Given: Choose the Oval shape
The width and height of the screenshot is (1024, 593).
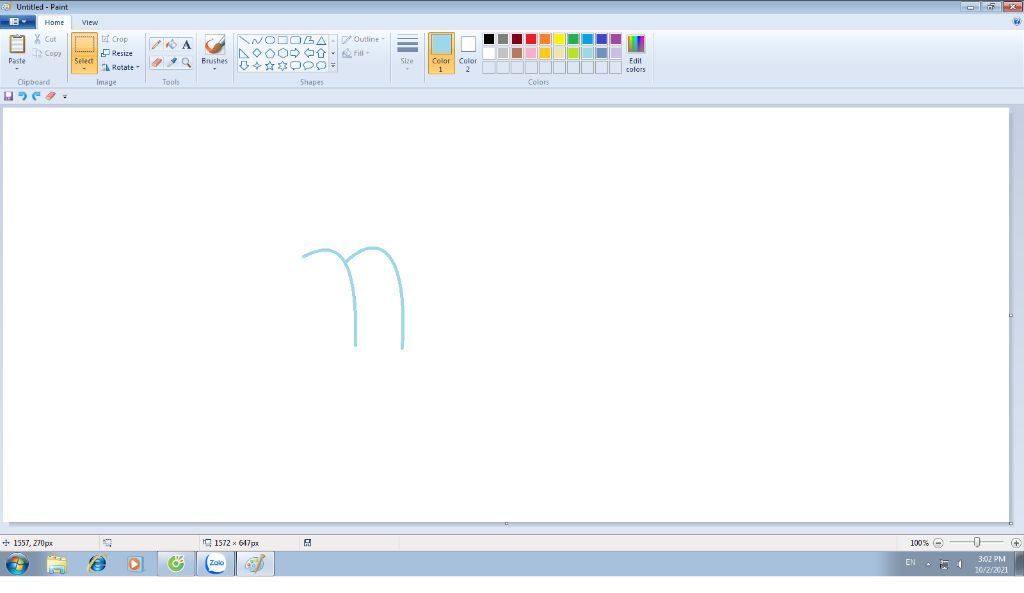Looking at the screenshot, I should (x=270, y=40).
